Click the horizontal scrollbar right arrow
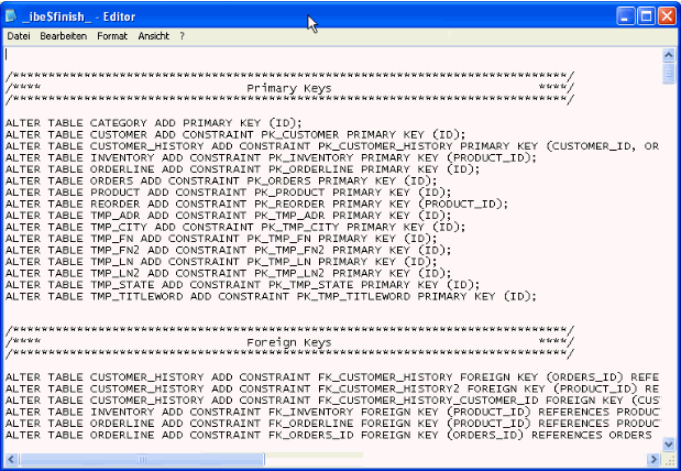This screenshot has width=681, height=471. point(653,459)
